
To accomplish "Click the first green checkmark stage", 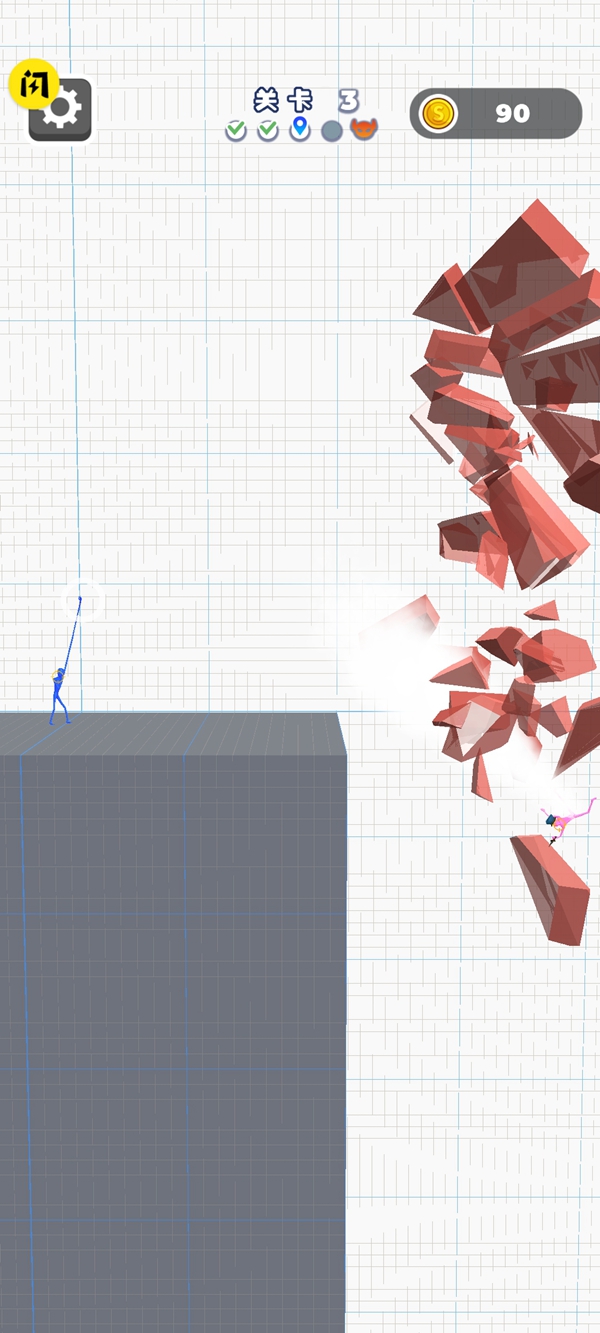I will pos(236,130).
